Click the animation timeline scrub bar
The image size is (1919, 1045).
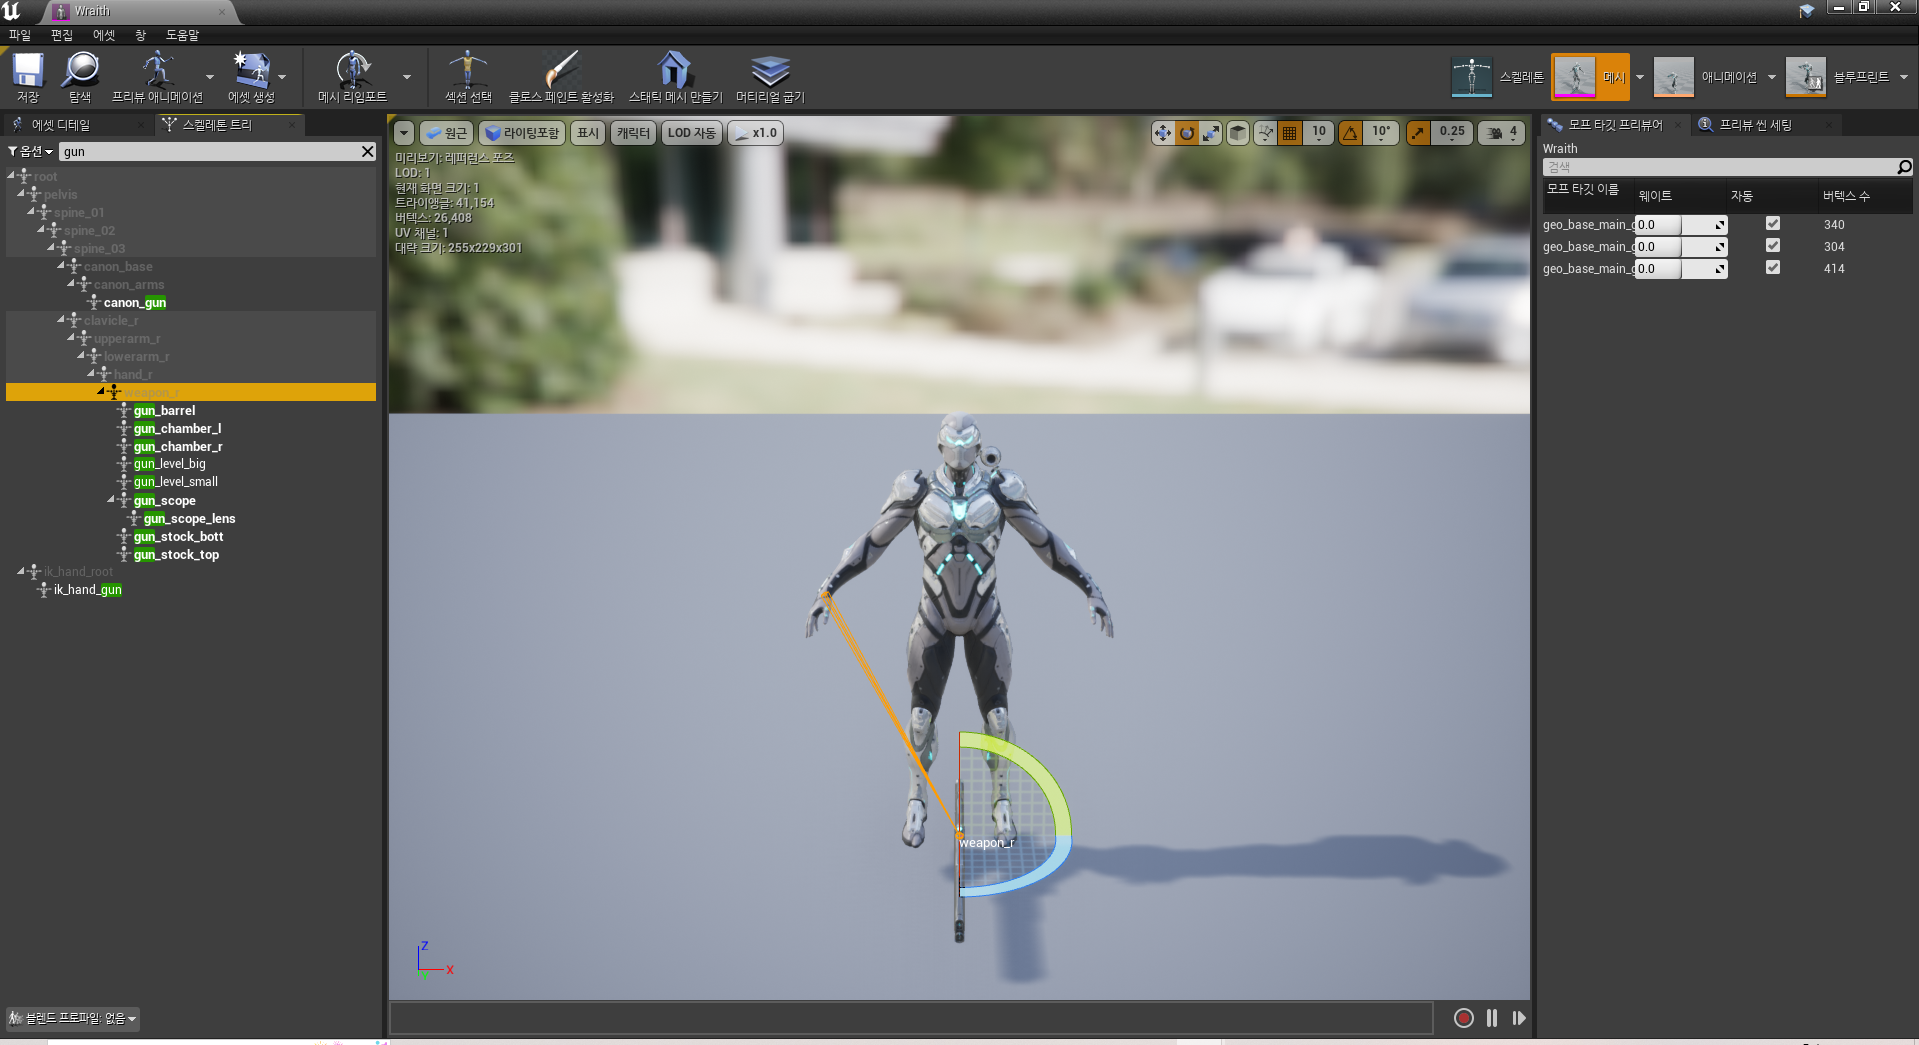coord(911,1018)
